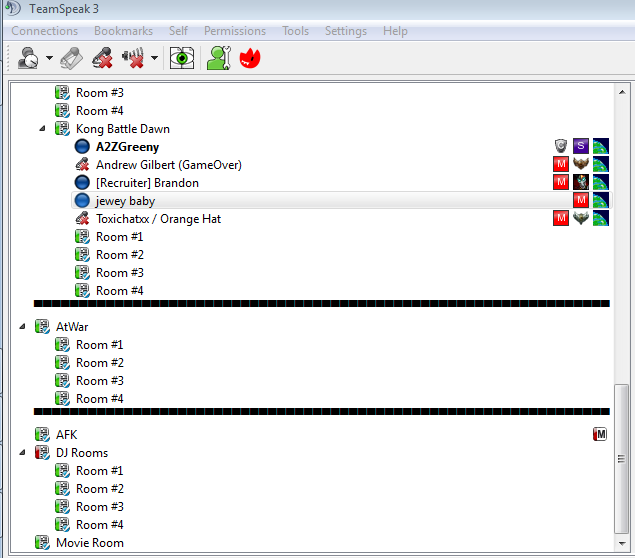Click the green contacts manager icon
Viewport: 635px width, 558px height.
click(219, 58)
